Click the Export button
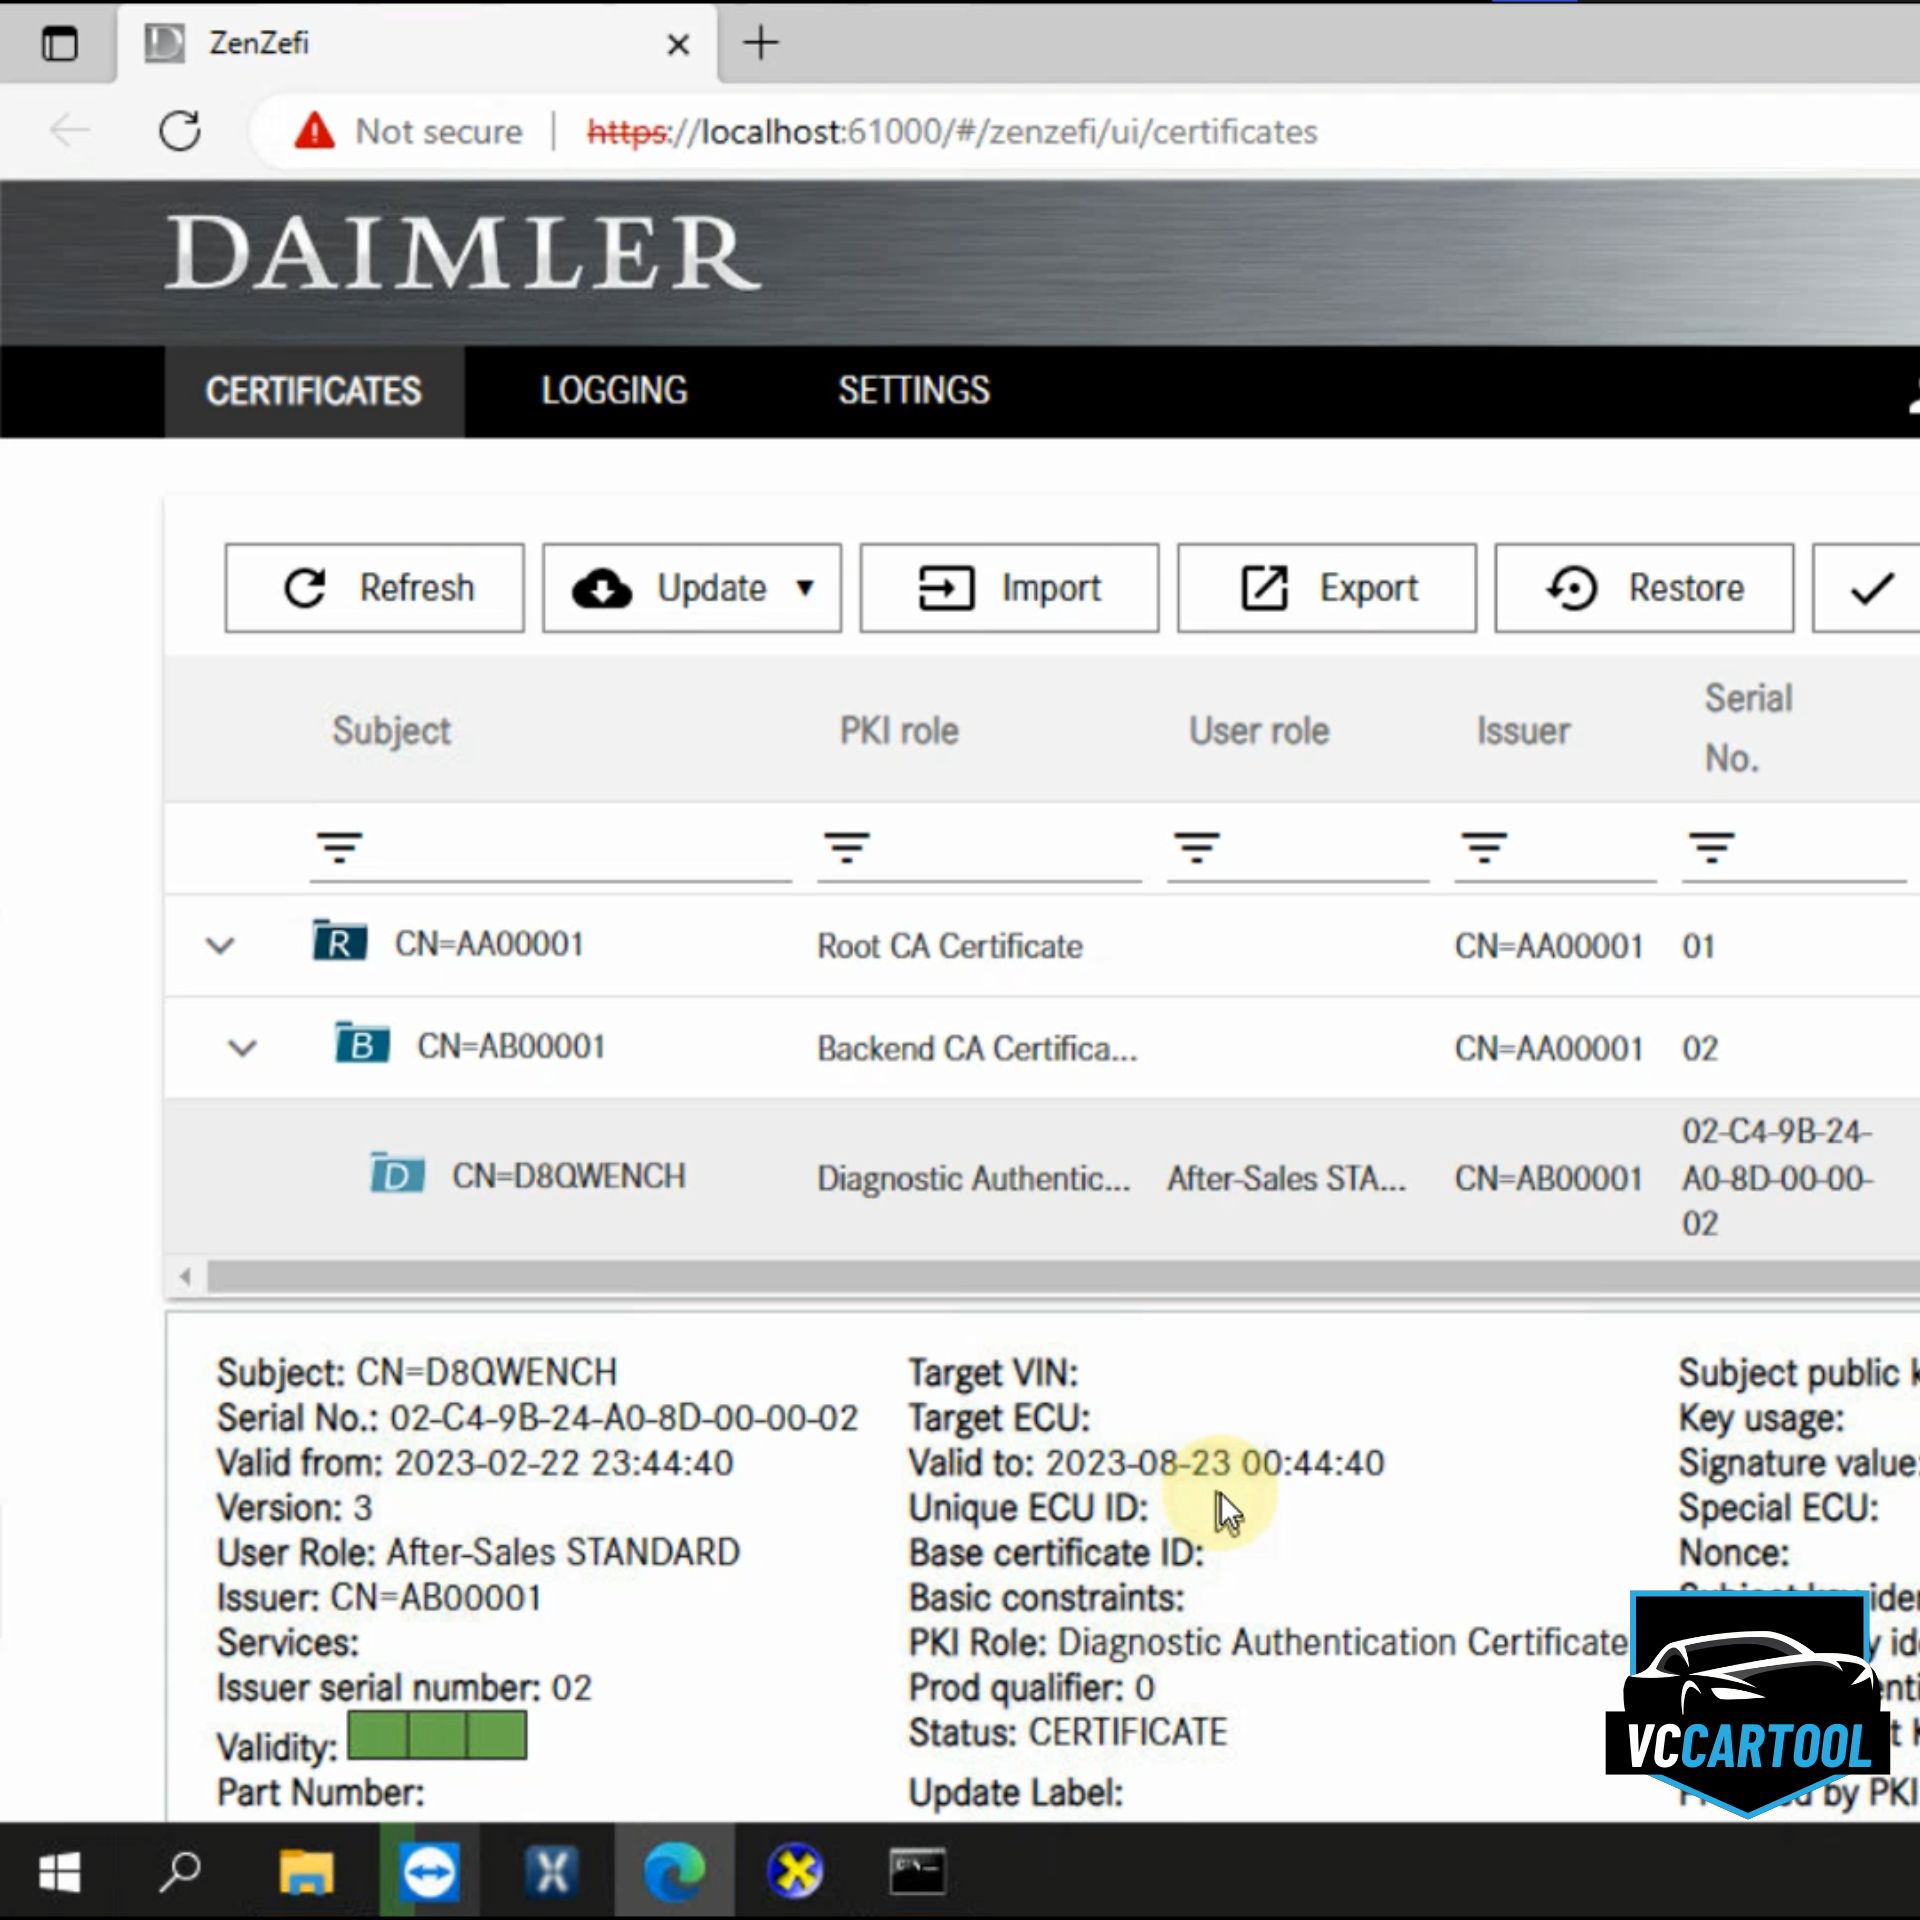This screenshot has height=1920, width=1920. (x=1326, y=588)
